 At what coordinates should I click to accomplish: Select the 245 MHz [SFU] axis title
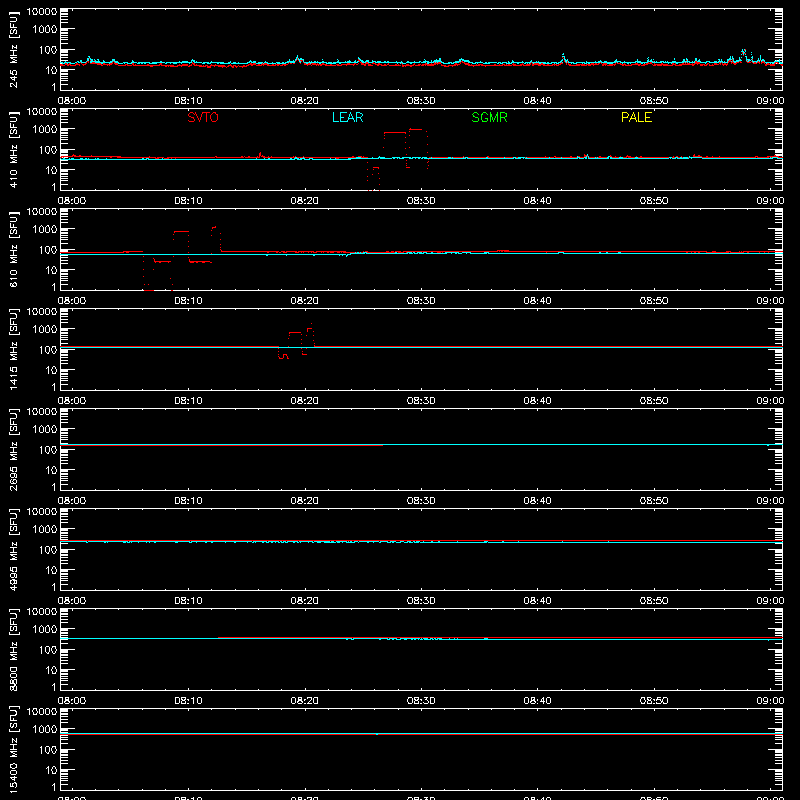pos(13,49)
